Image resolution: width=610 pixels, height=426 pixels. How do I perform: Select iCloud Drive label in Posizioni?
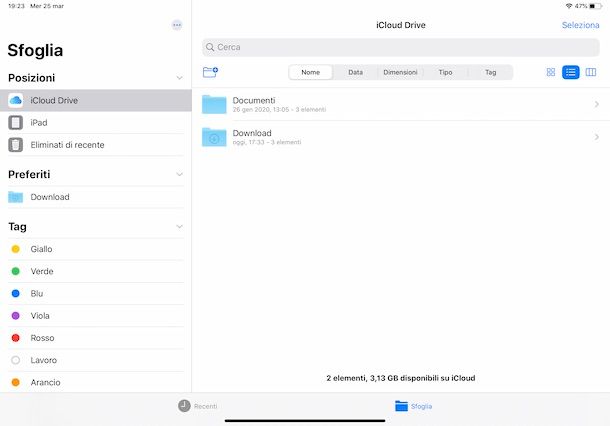tap(54, 100)
